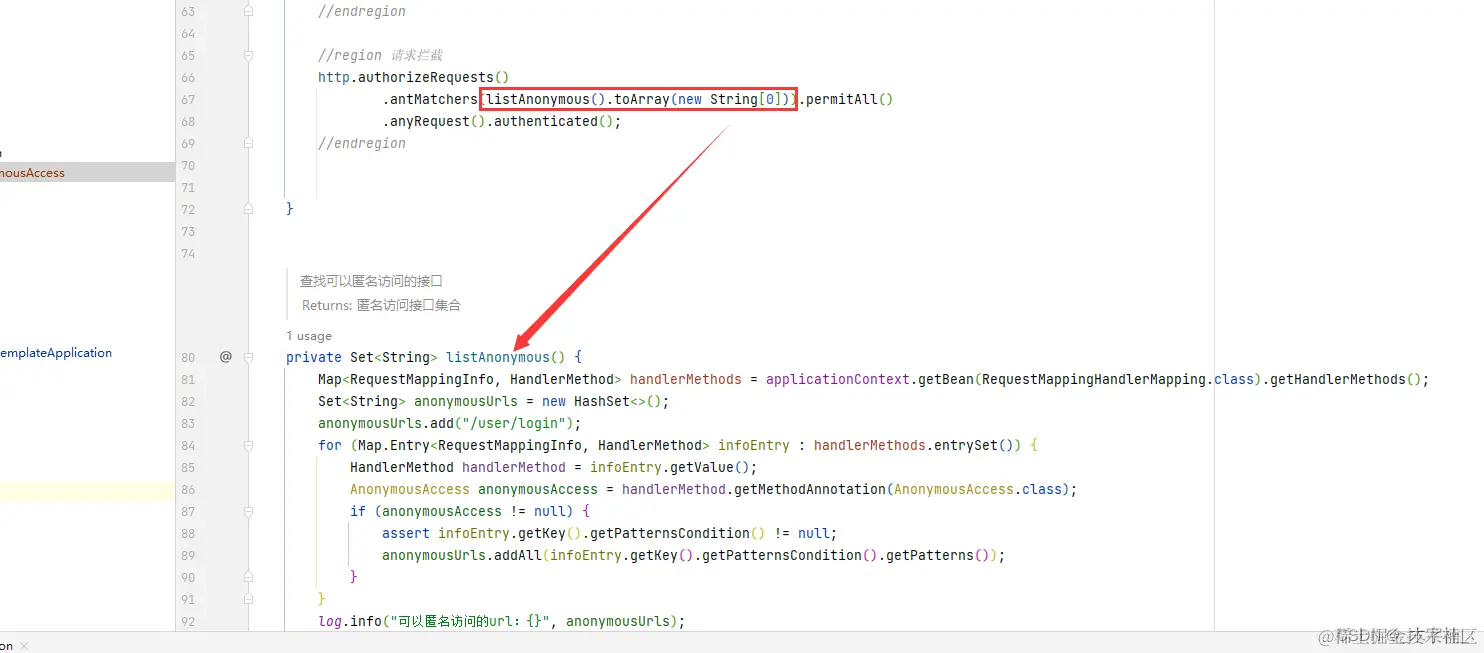
Task: Click the handlerMethods variable declaration on line 81
Action: [x=686, y=379]
